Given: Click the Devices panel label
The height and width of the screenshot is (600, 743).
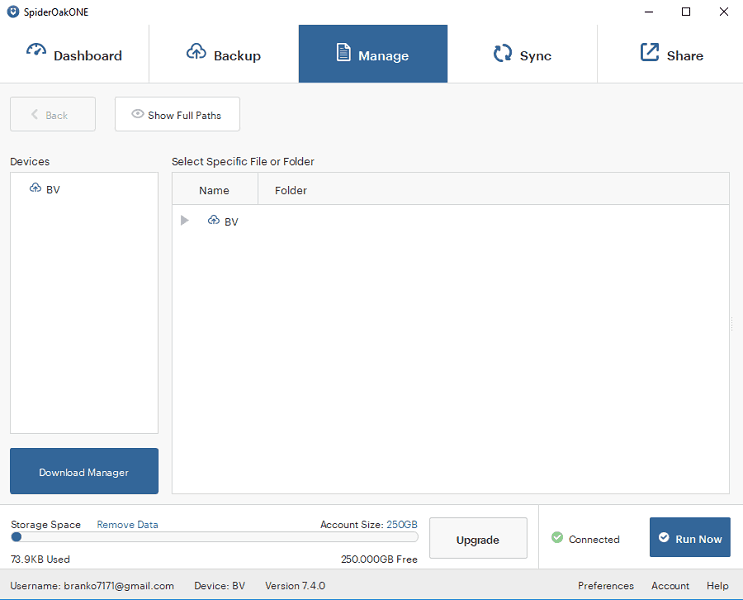Looking at the screenshot, I should (30, 161).
